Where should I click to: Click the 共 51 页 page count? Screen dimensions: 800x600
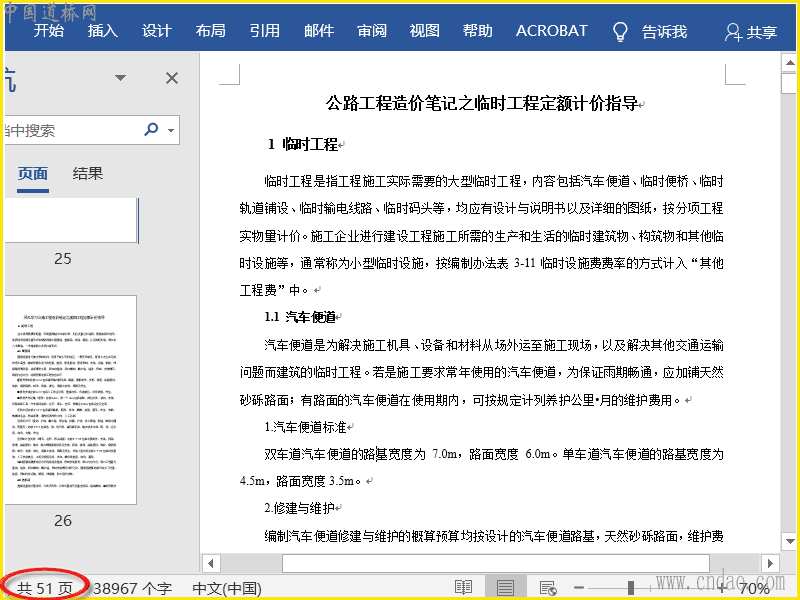coord(45,588)
